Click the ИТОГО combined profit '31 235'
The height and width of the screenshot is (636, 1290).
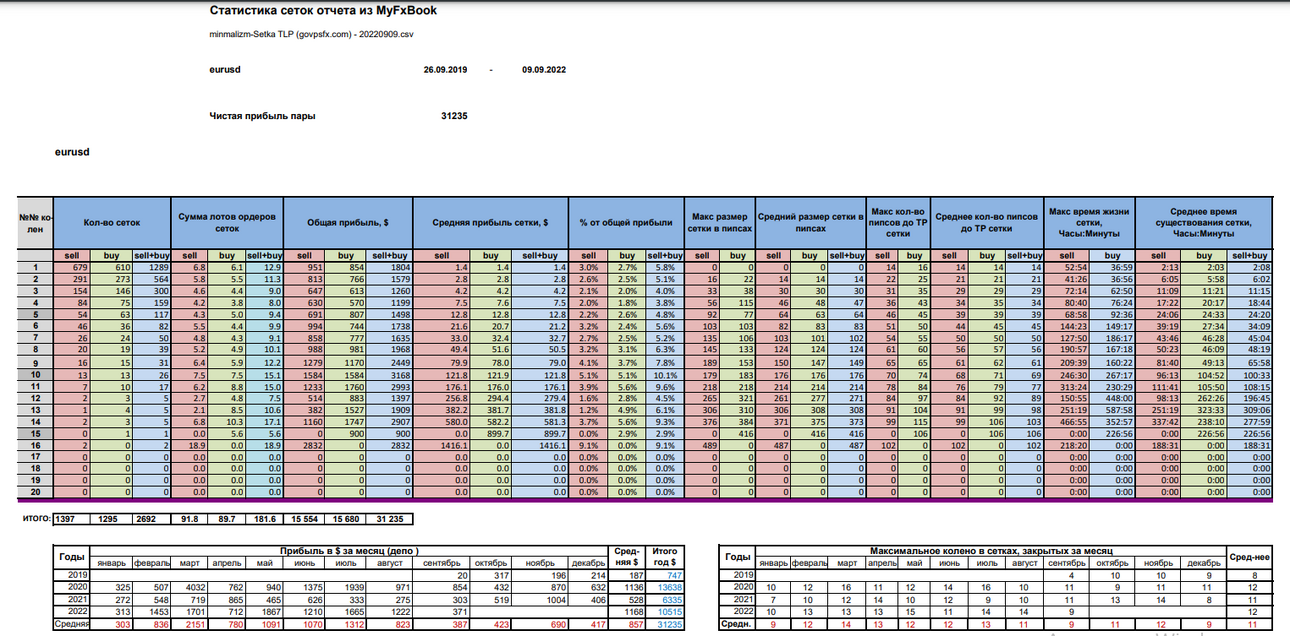pyautogui.click(x=391, y=519)
